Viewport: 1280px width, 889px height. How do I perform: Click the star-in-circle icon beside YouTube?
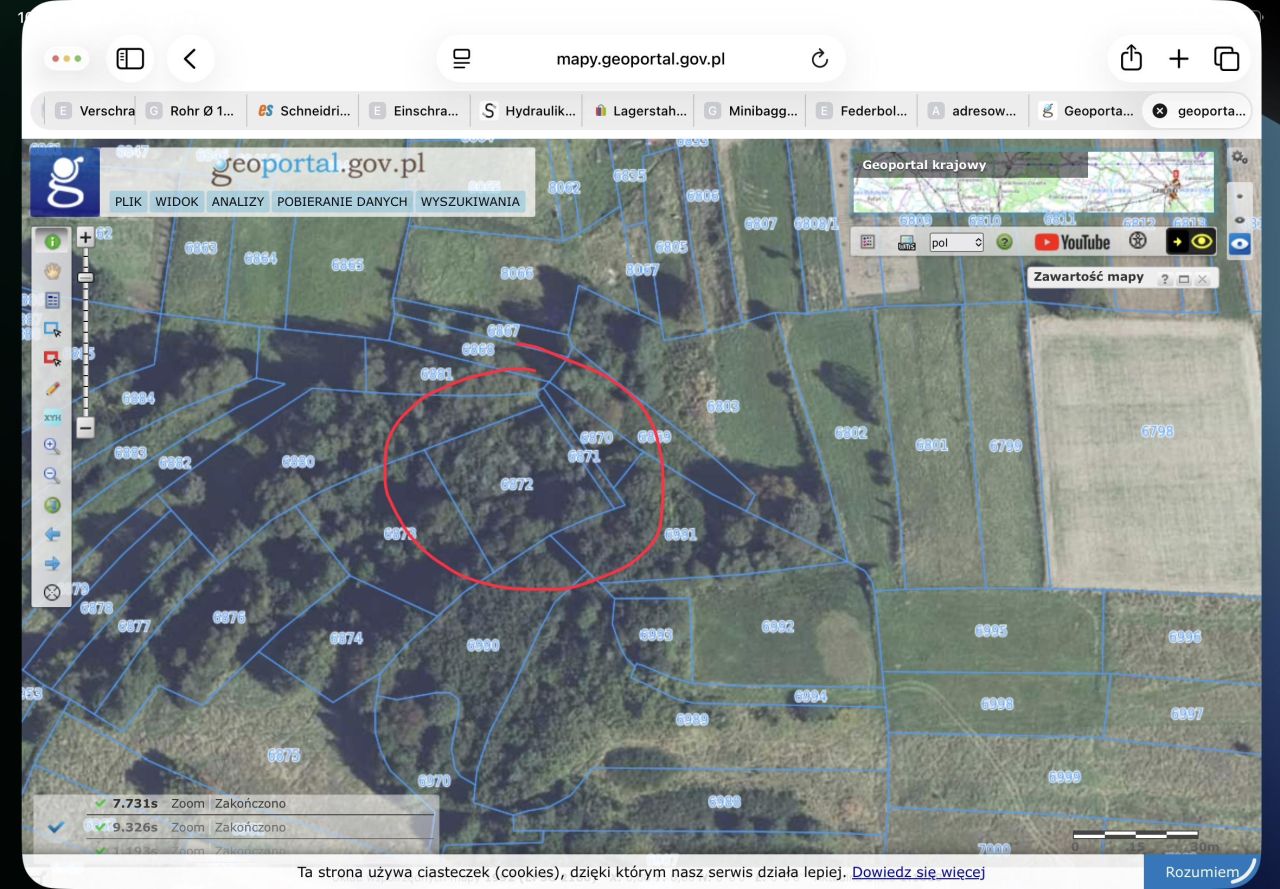(1137, 241)
